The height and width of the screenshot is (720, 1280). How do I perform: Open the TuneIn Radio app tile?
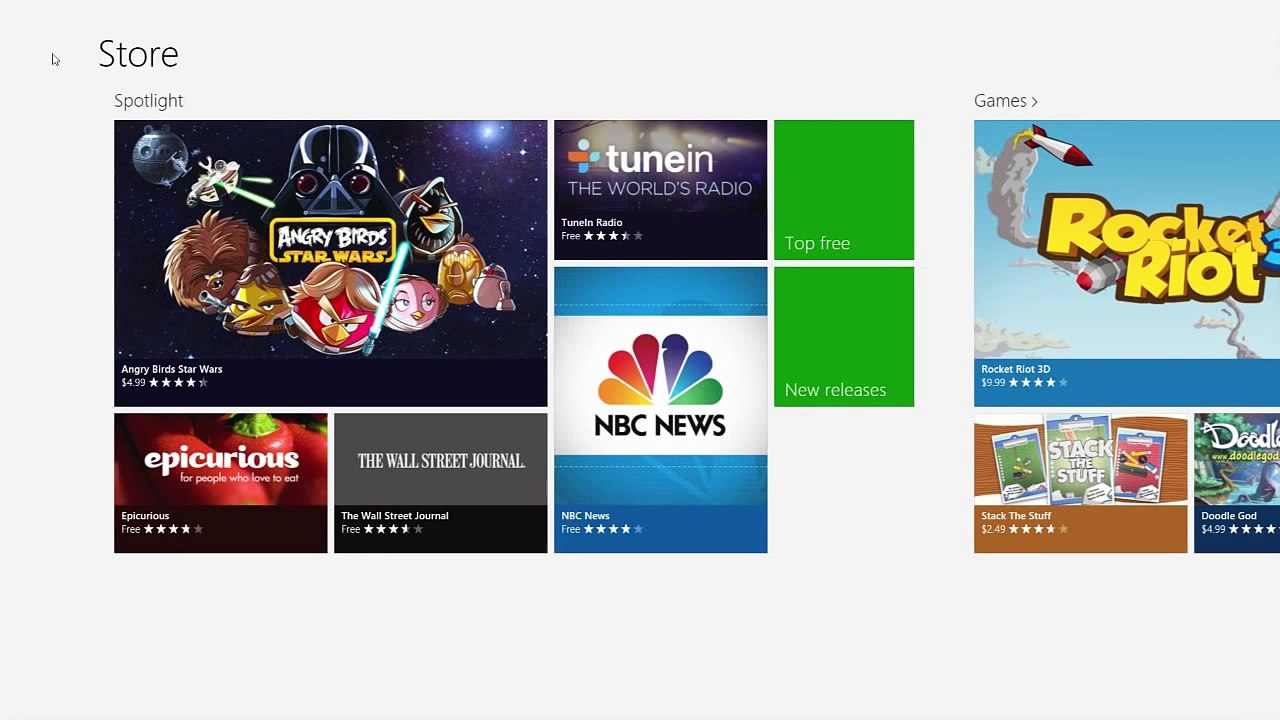[661, 190]
